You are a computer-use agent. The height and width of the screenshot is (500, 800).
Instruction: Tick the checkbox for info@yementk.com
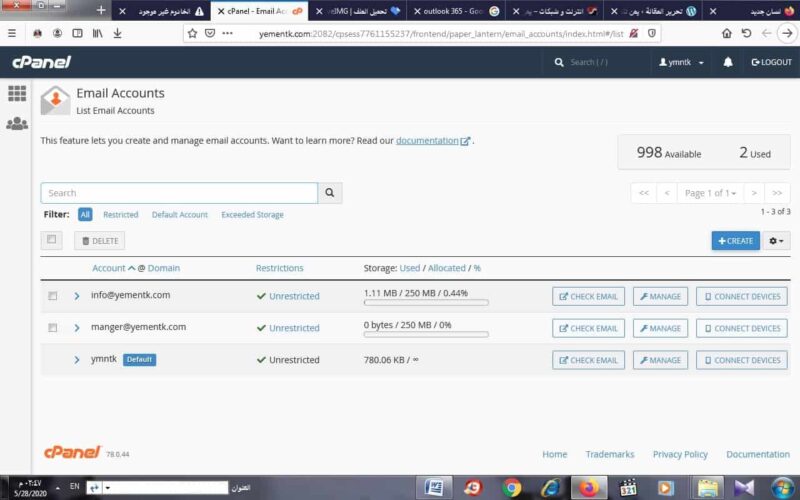pos(53,296)
